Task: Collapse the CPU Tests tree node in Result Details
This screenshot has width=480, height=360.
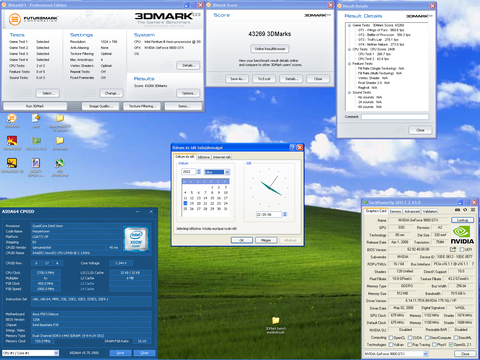Action: [x=349, y=49]
